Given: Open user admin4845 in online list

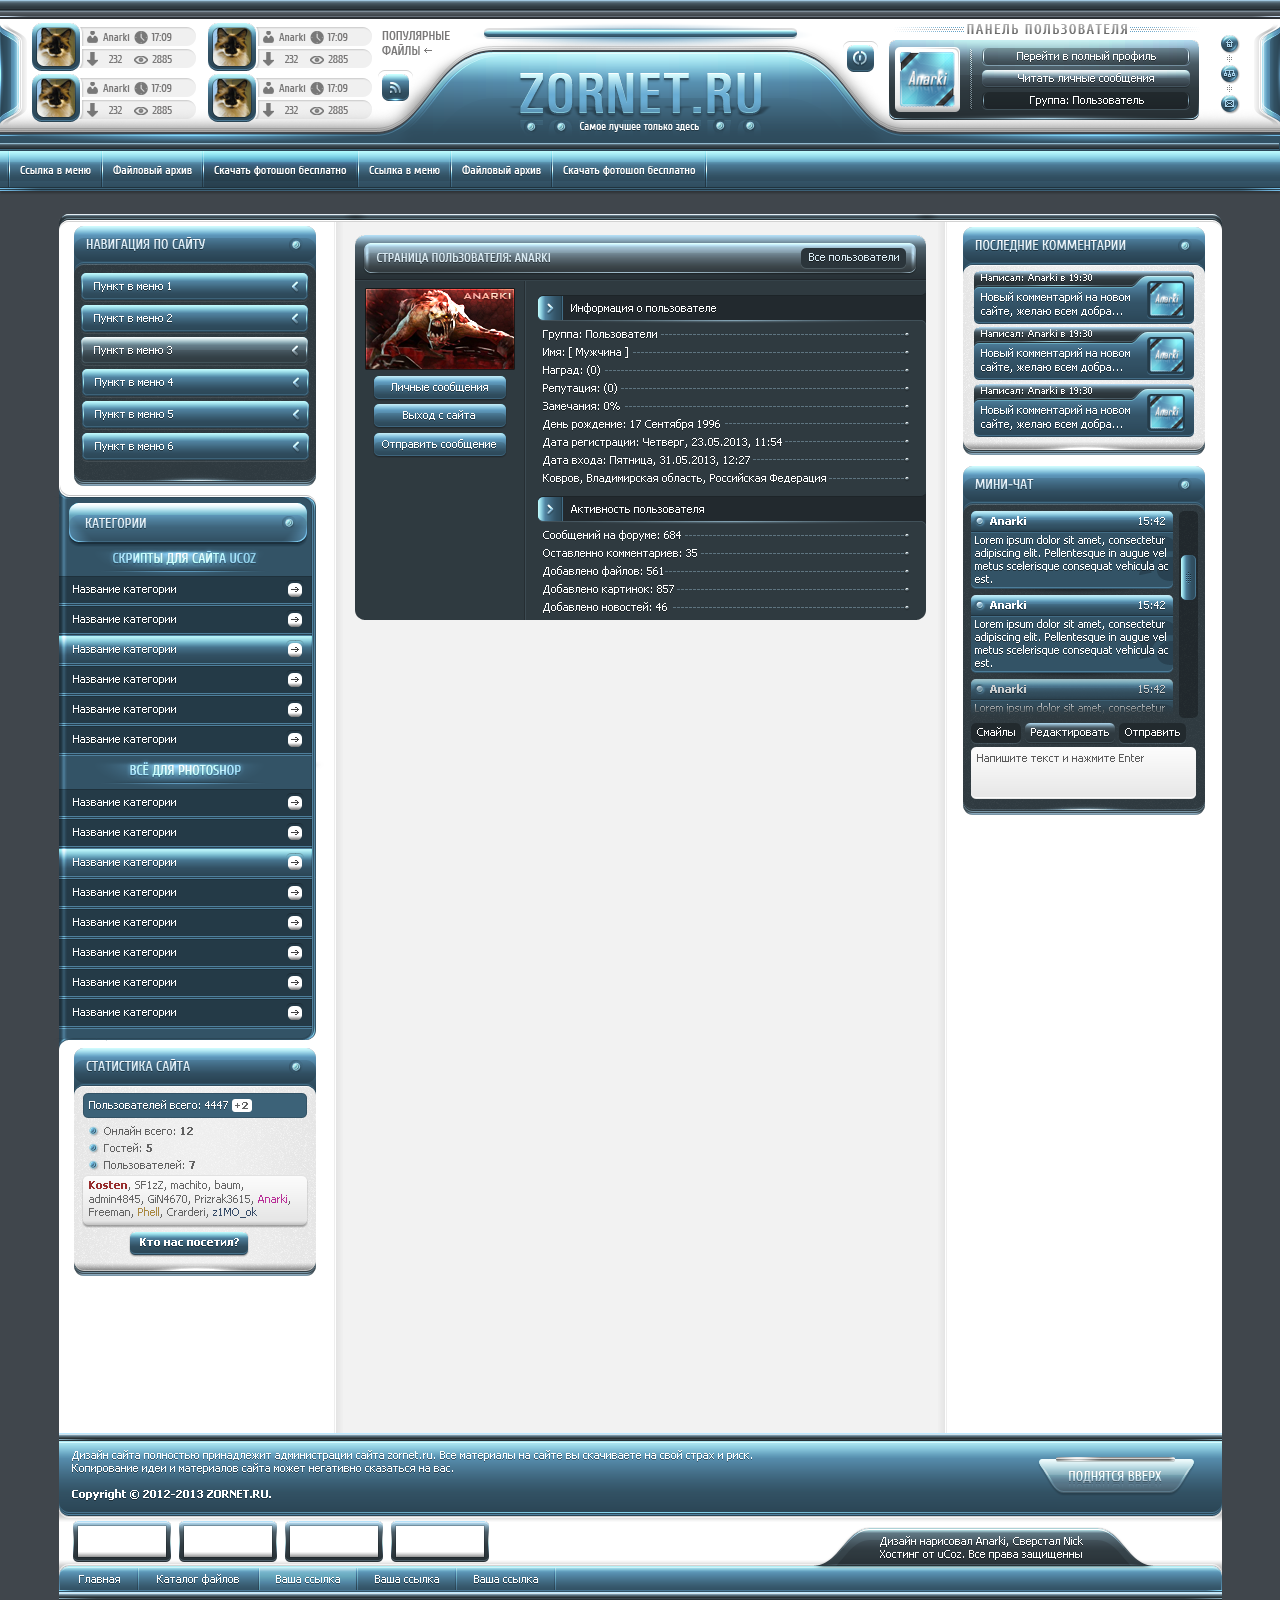Looking at the screenshot, I should [114, 1199].
